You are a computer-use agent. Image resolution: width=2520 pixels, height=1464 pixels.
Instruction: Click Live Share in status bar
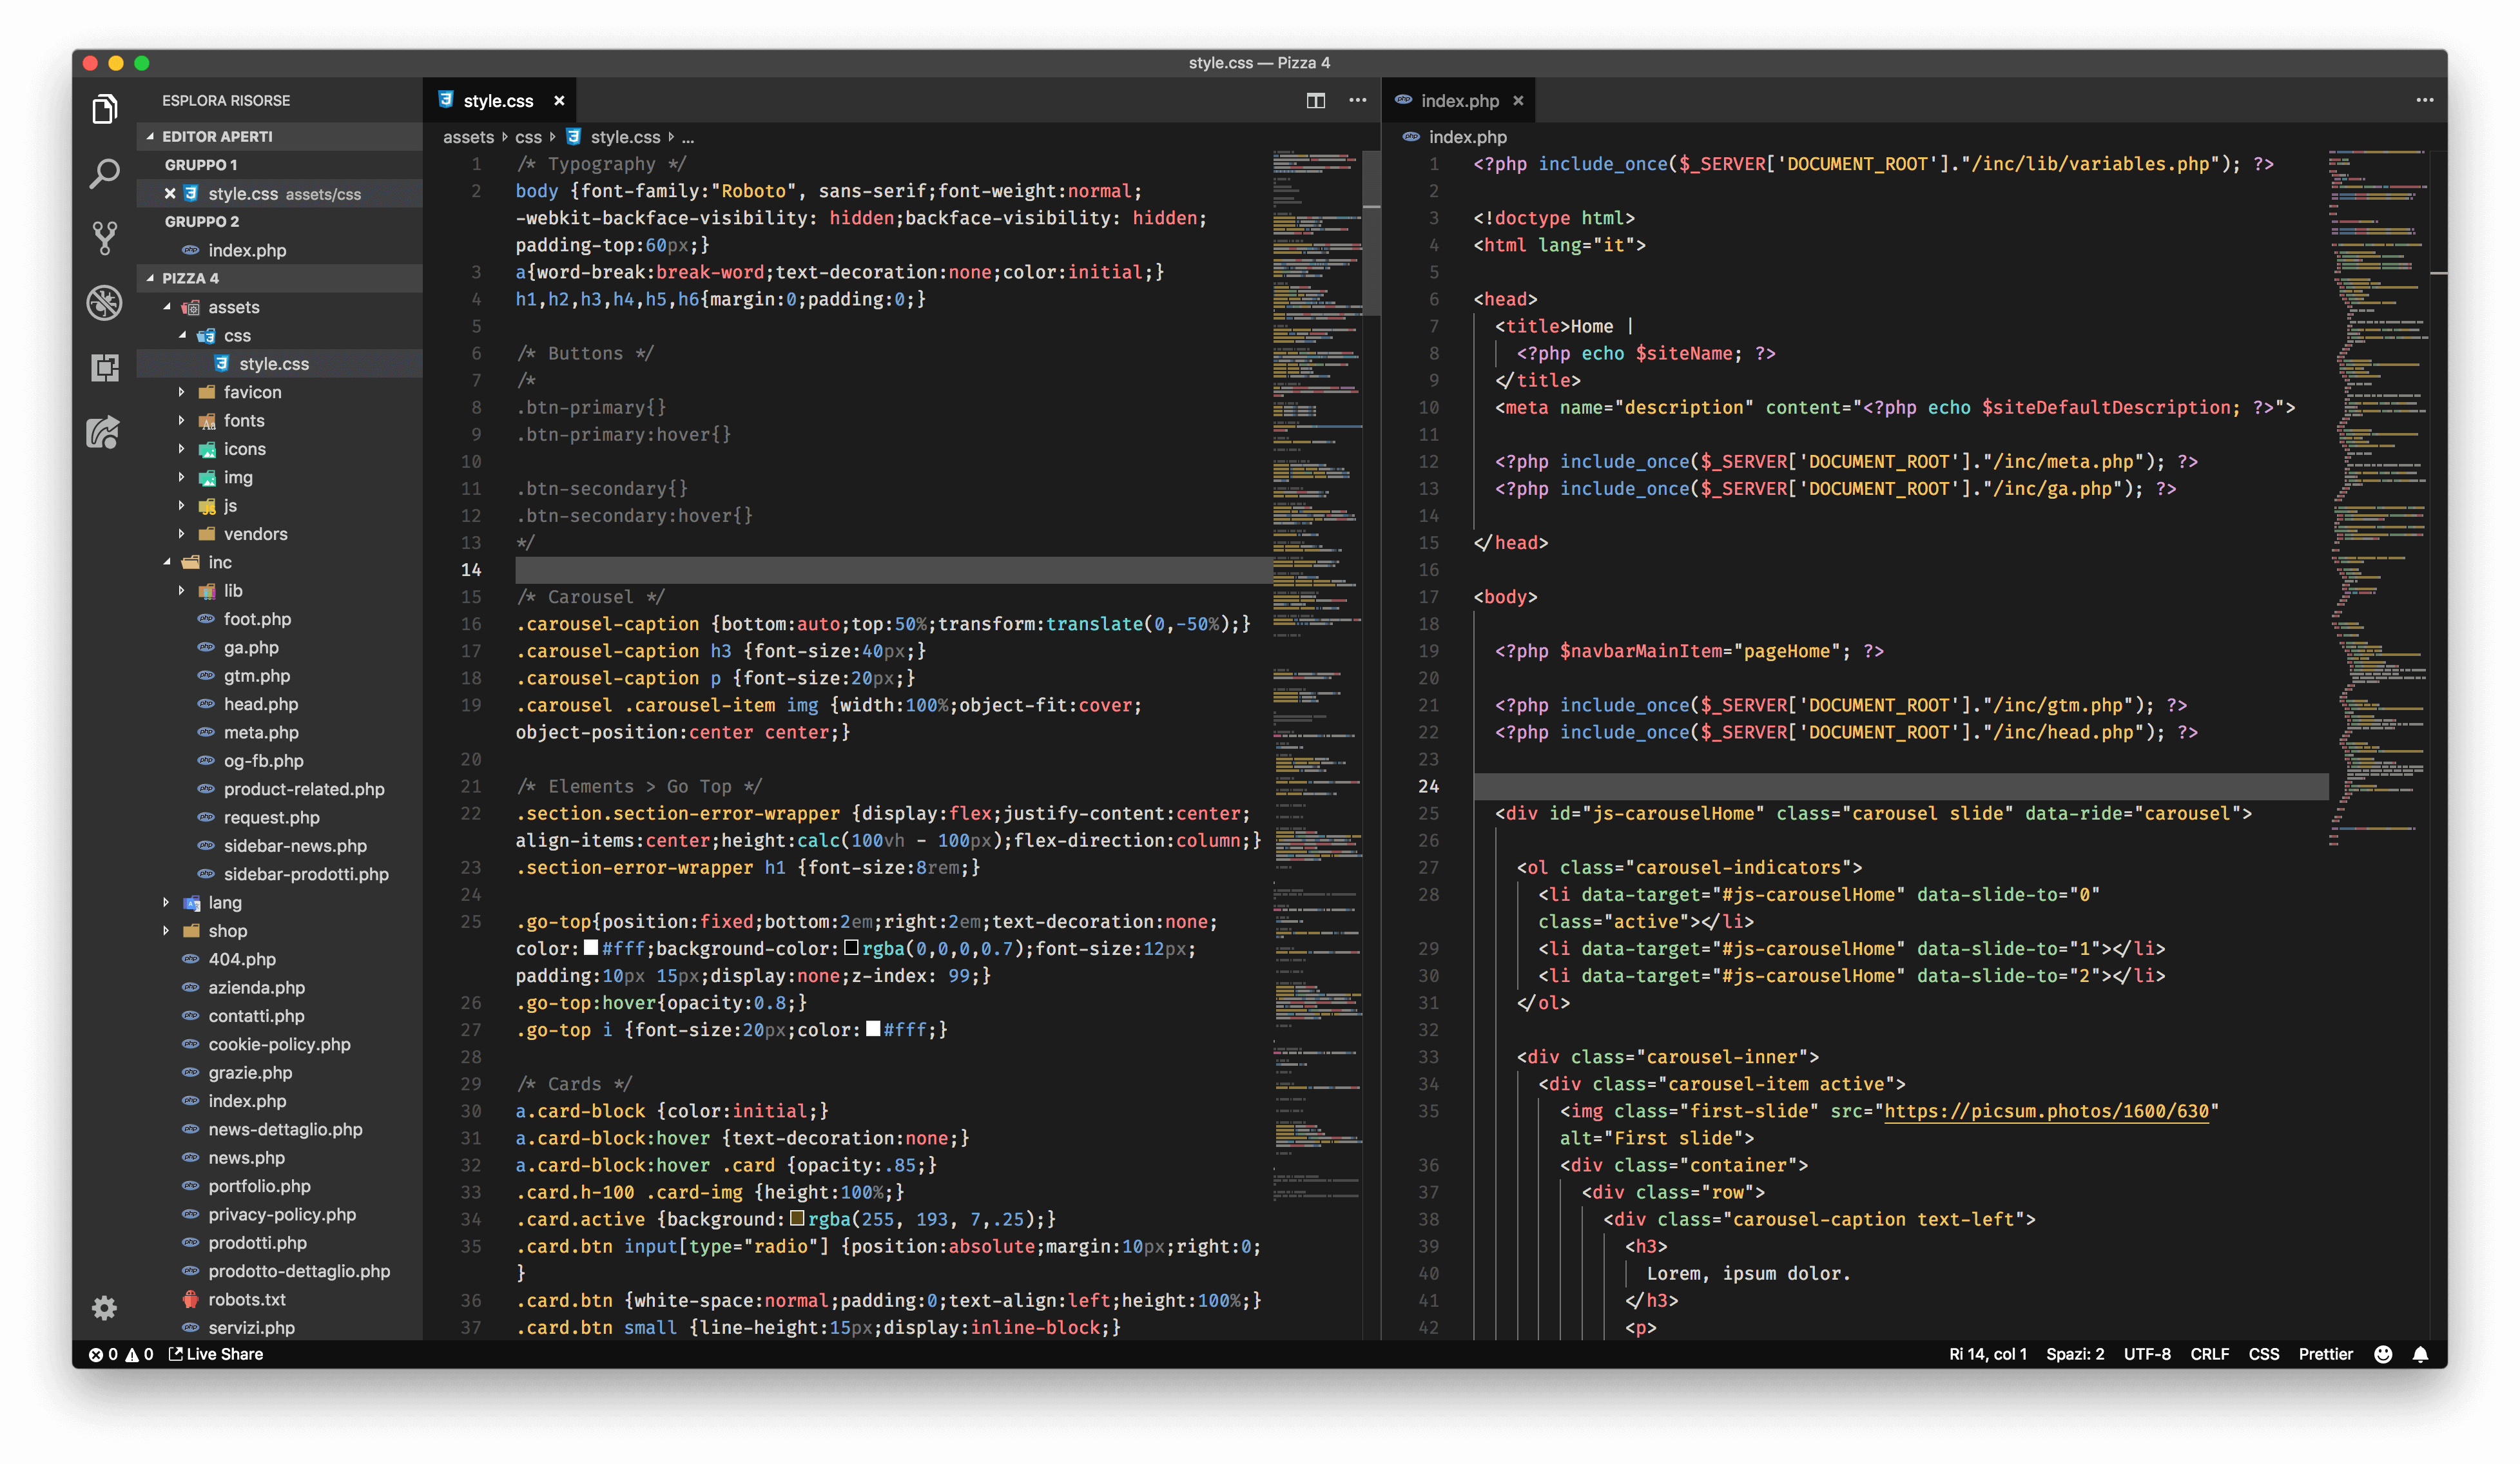[216, 1354]
